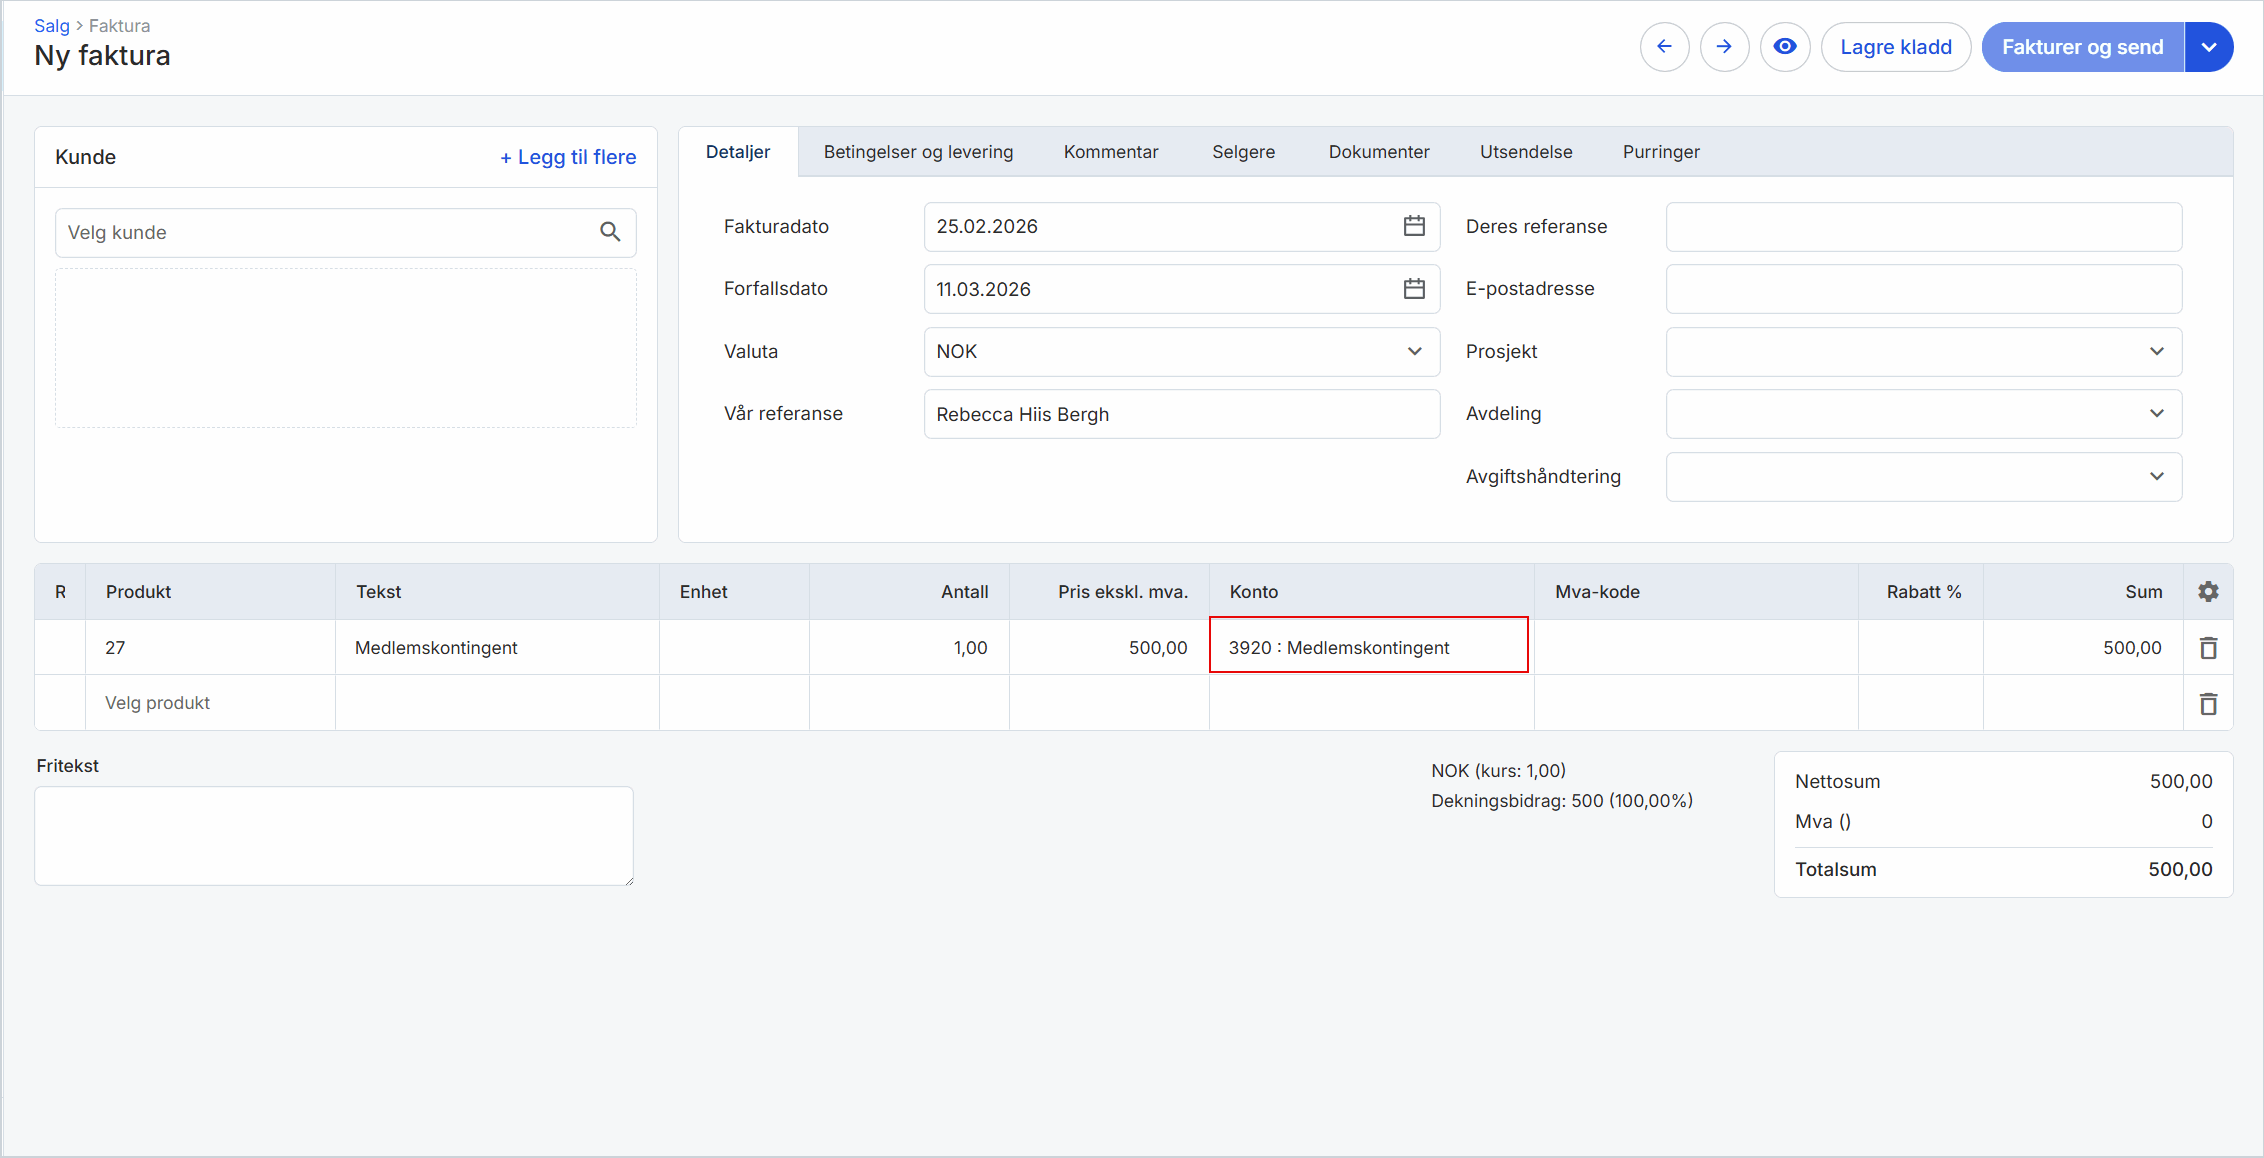Open the Purringer tab

click(x=1660, y=152)
